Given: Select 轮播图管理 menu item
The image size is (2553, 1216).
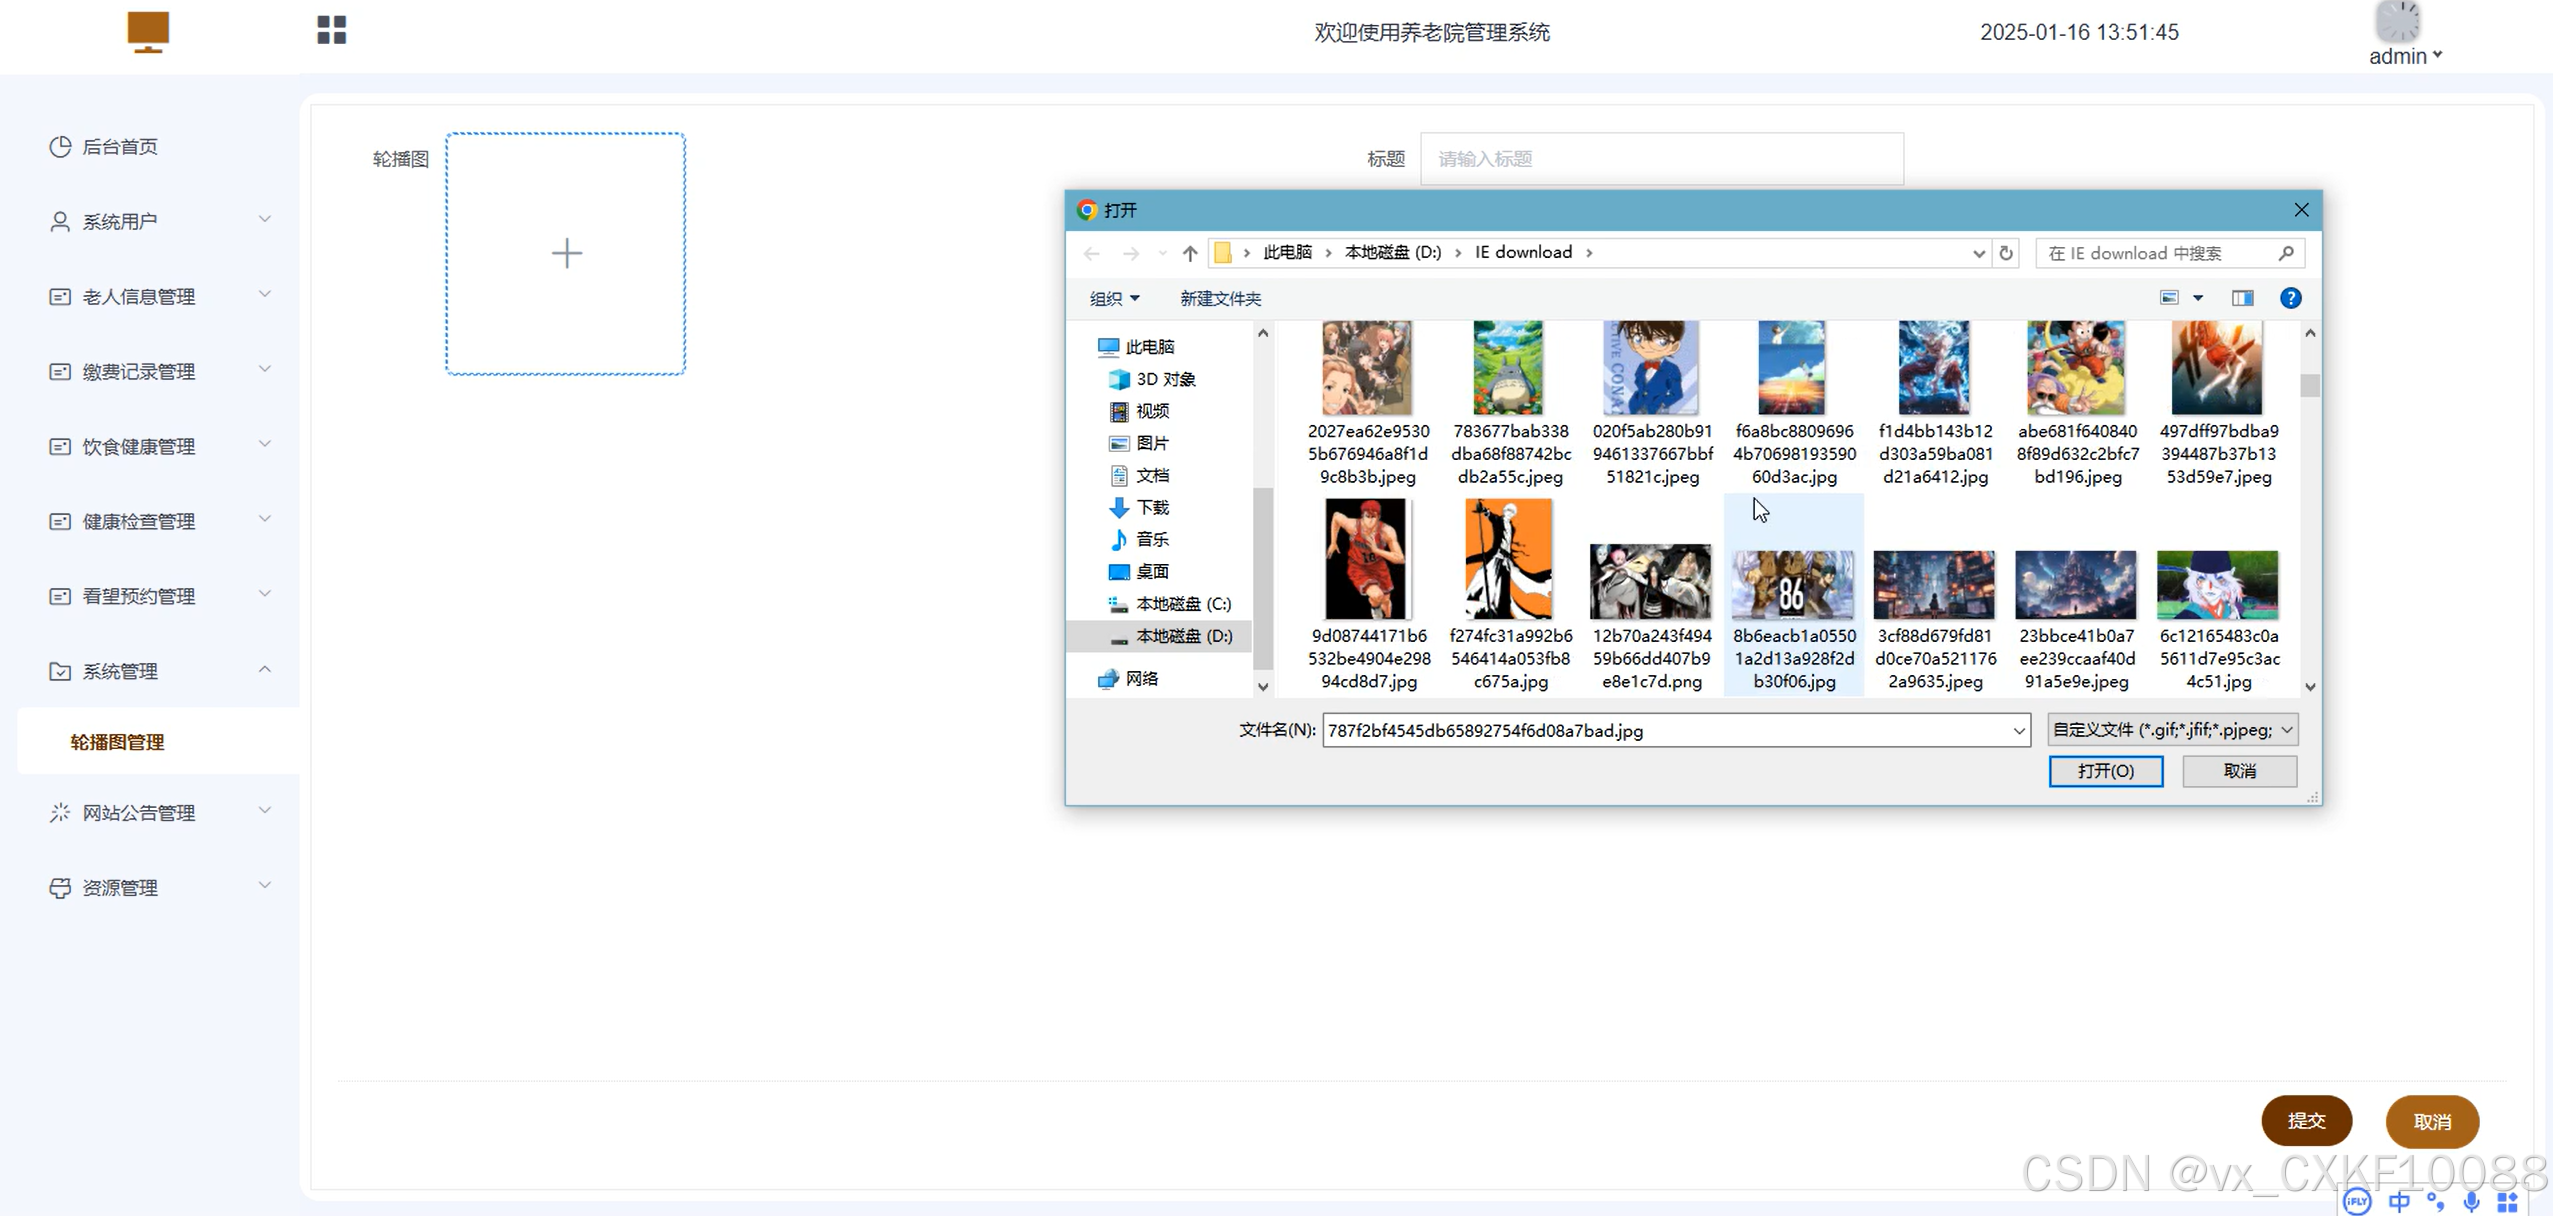Looking at the screenshot, I should point(117,742).
